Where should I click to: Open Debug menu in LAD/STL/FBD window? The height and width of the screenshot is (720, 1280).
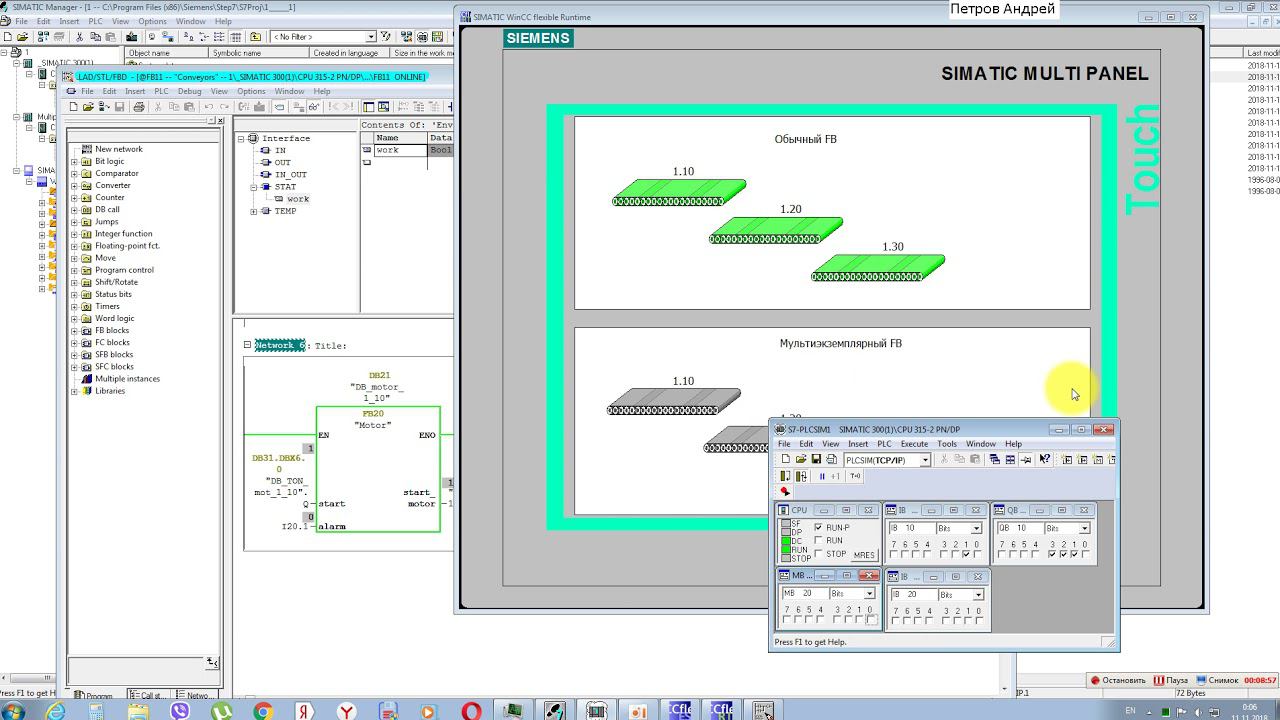[189, 91]
